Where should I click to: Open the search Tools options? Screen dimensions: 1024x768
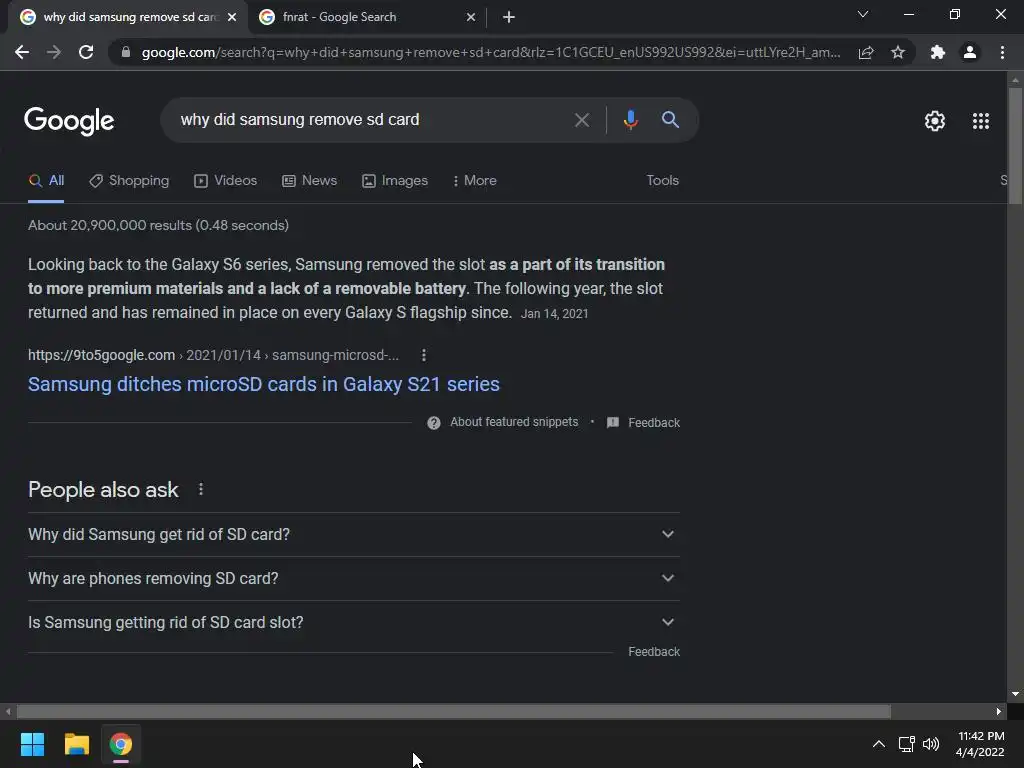(662, 180)
